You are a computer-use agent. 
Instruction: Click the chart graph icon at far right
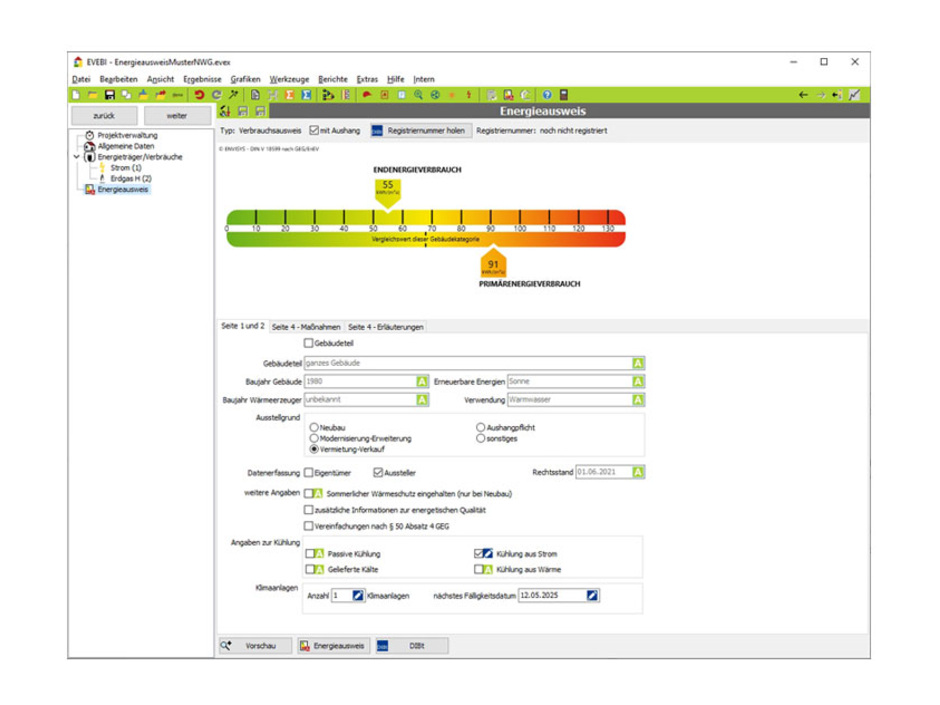click(854, 95)
